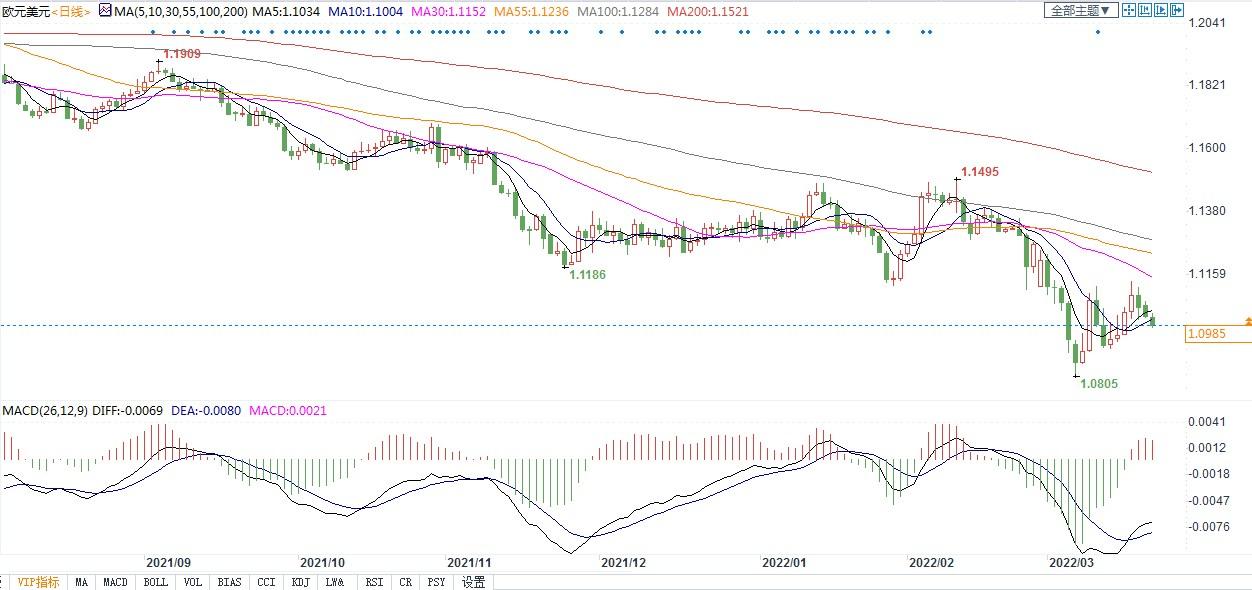Switch to the BOLL indicator tab

click(x=156, y=582)
